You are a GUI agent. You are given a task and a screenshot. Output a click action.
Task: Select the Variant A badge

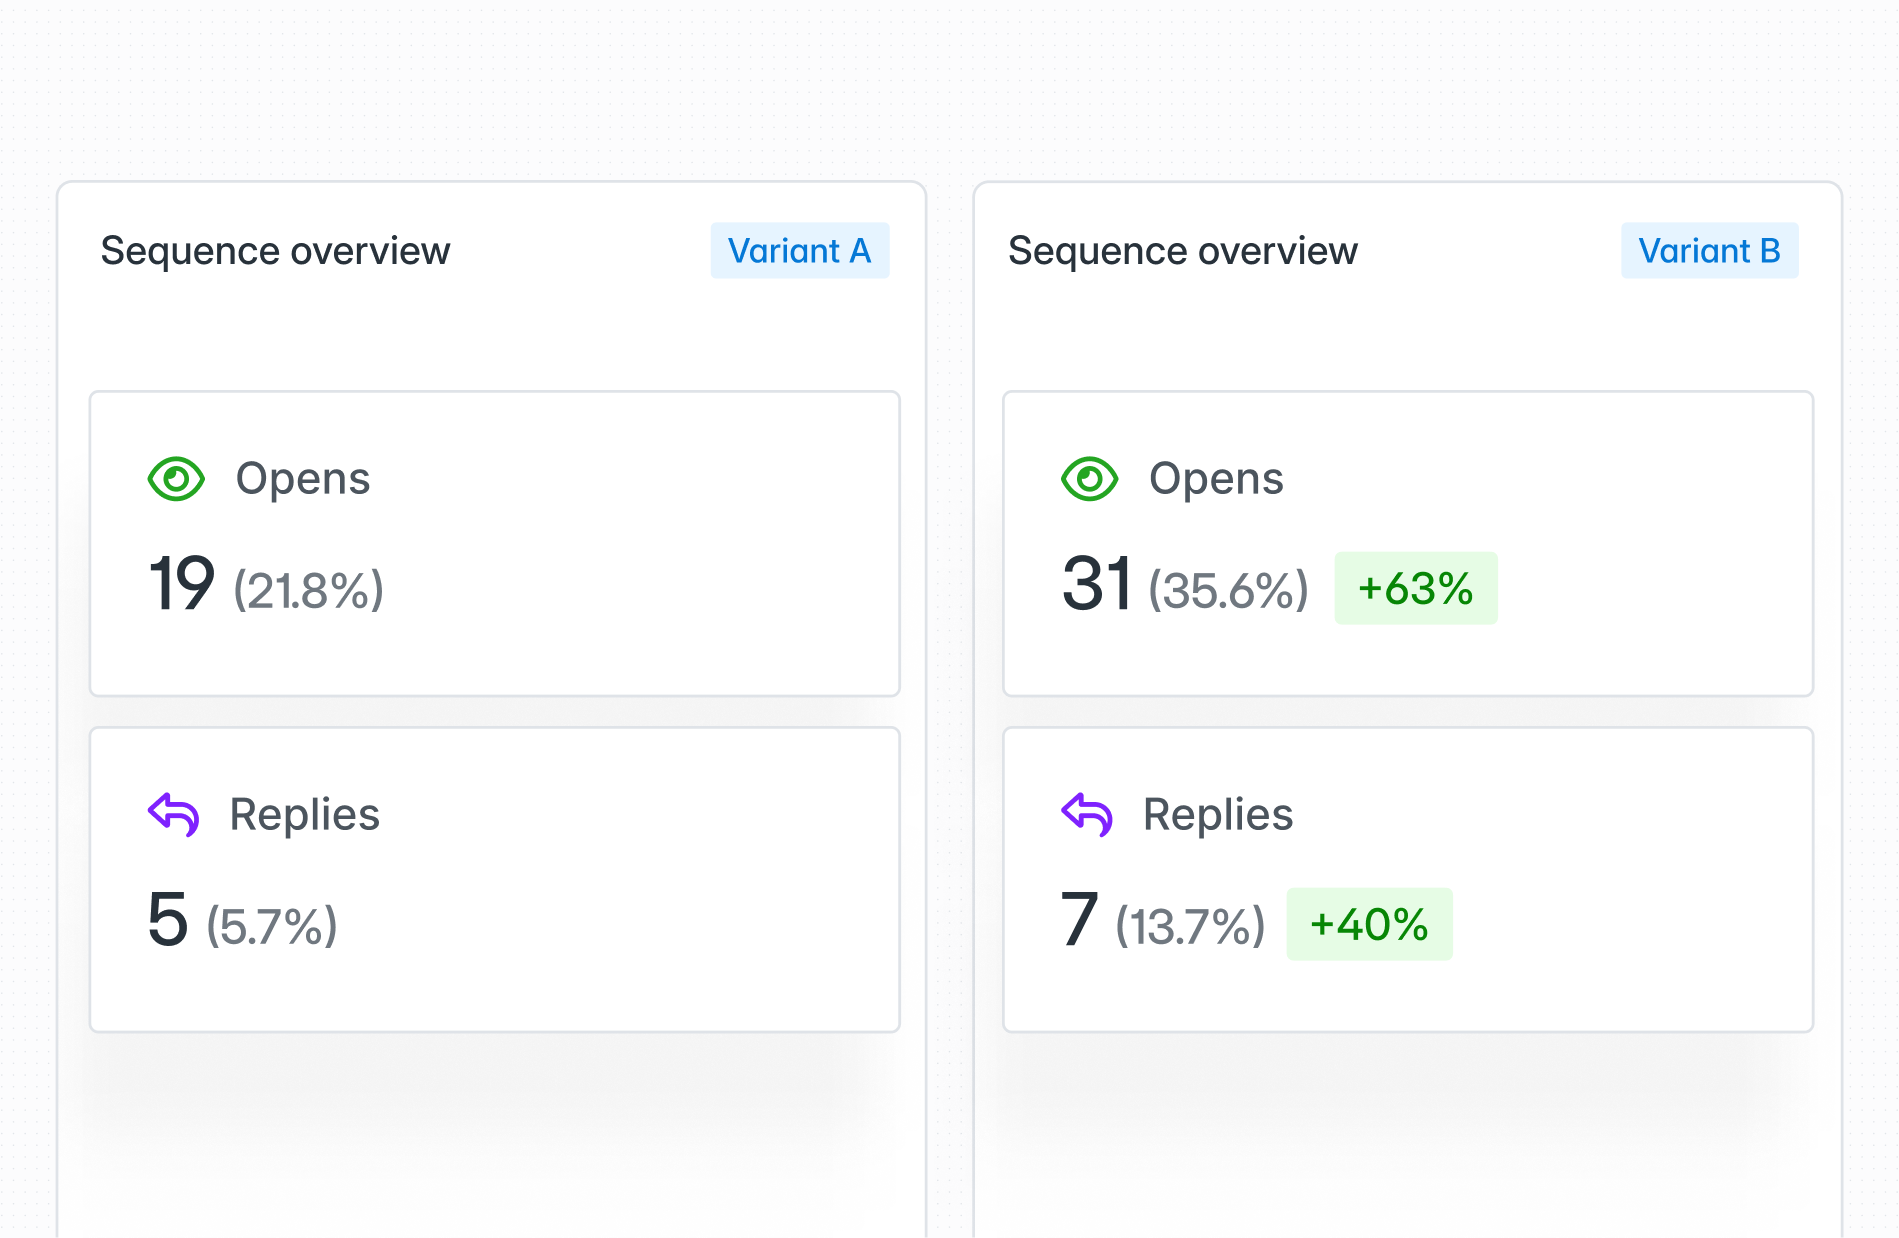click(799, 251)
